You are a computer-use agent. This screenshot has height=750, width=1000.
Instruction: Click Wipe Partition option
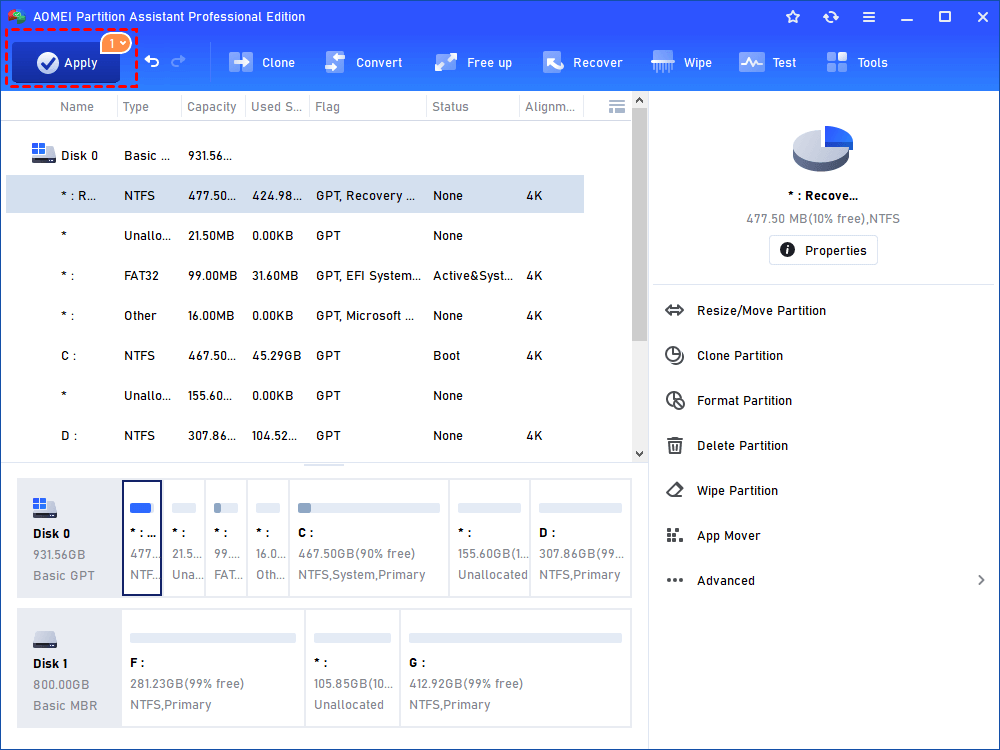[737, 490]
